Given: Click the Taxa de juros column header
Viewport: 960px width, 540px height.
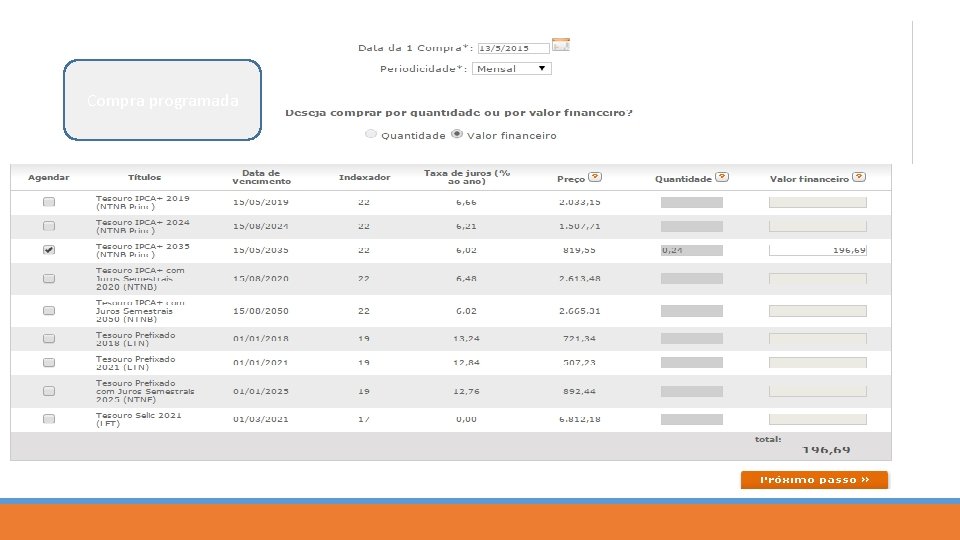Looking at the screenshot, I should (467, 177).
